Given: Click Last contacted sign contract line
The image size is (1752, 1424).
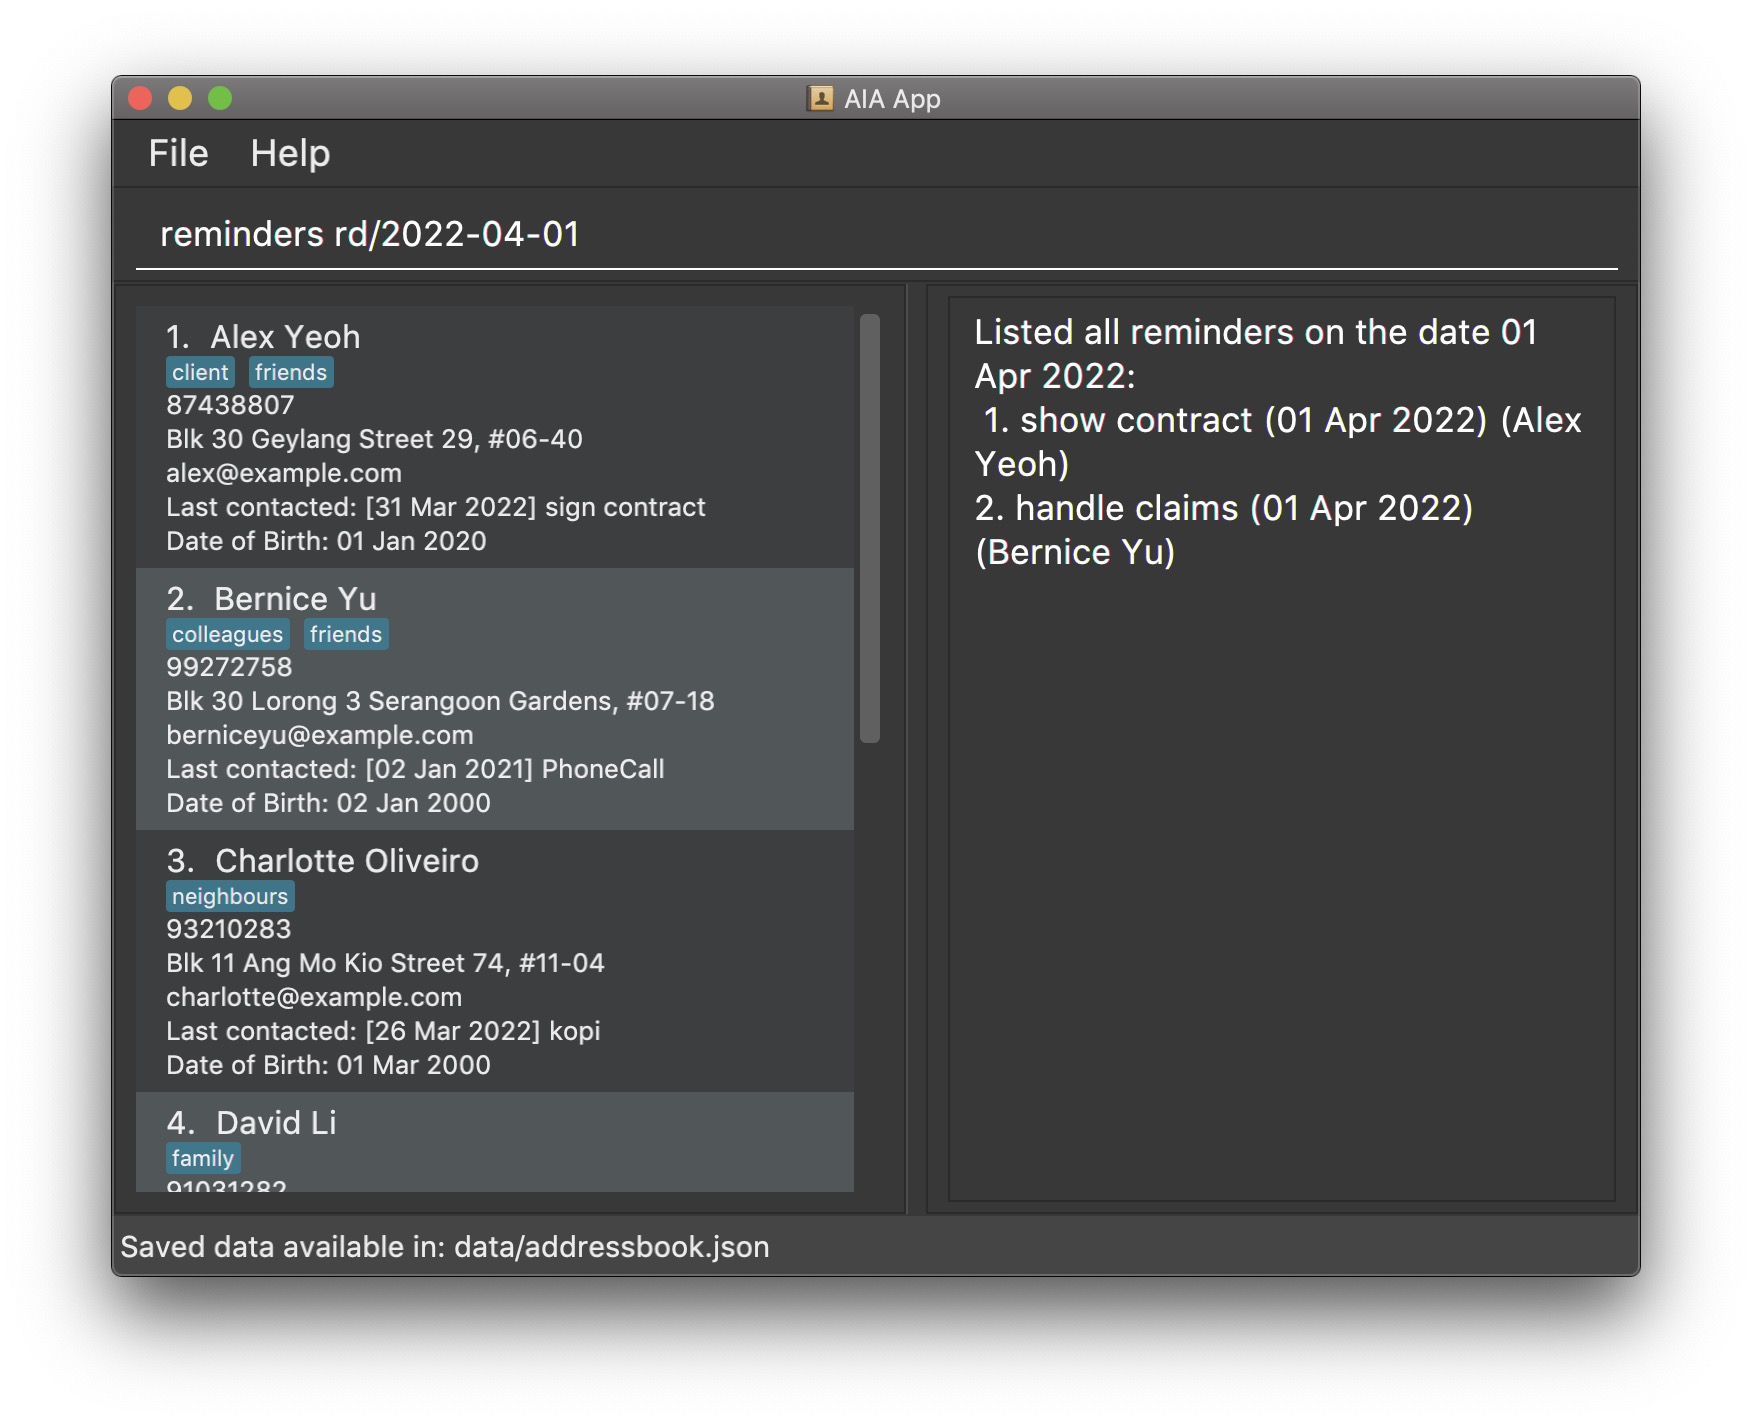Looking at the screenshot, I should coord(436,507).
